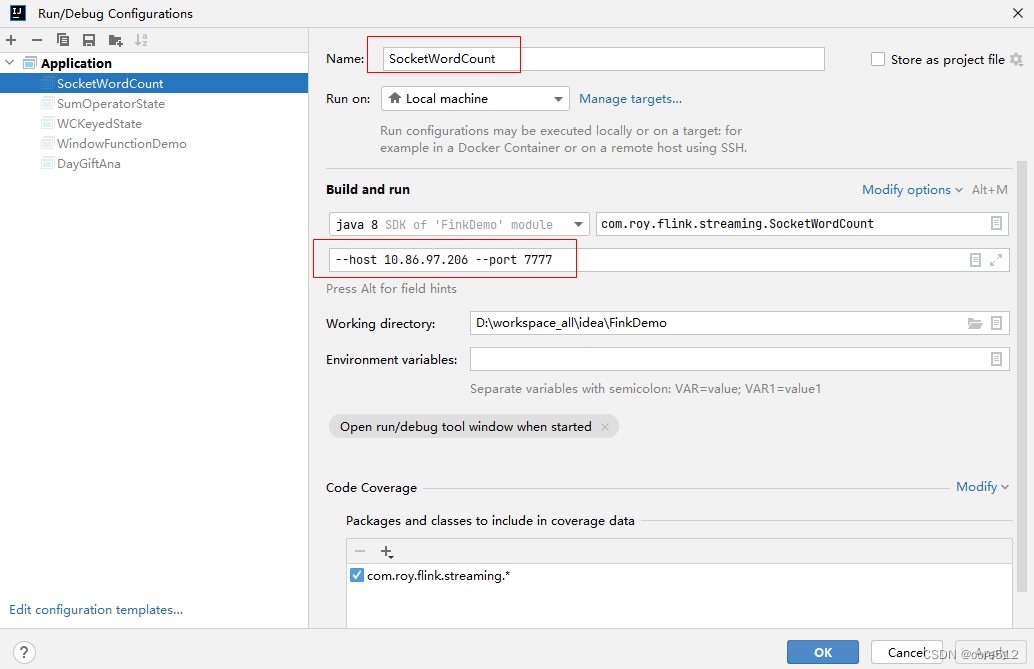Insert macros into Environment variables field
Image resolution: width=1034 pixels, height=669 pixels.
996,359
